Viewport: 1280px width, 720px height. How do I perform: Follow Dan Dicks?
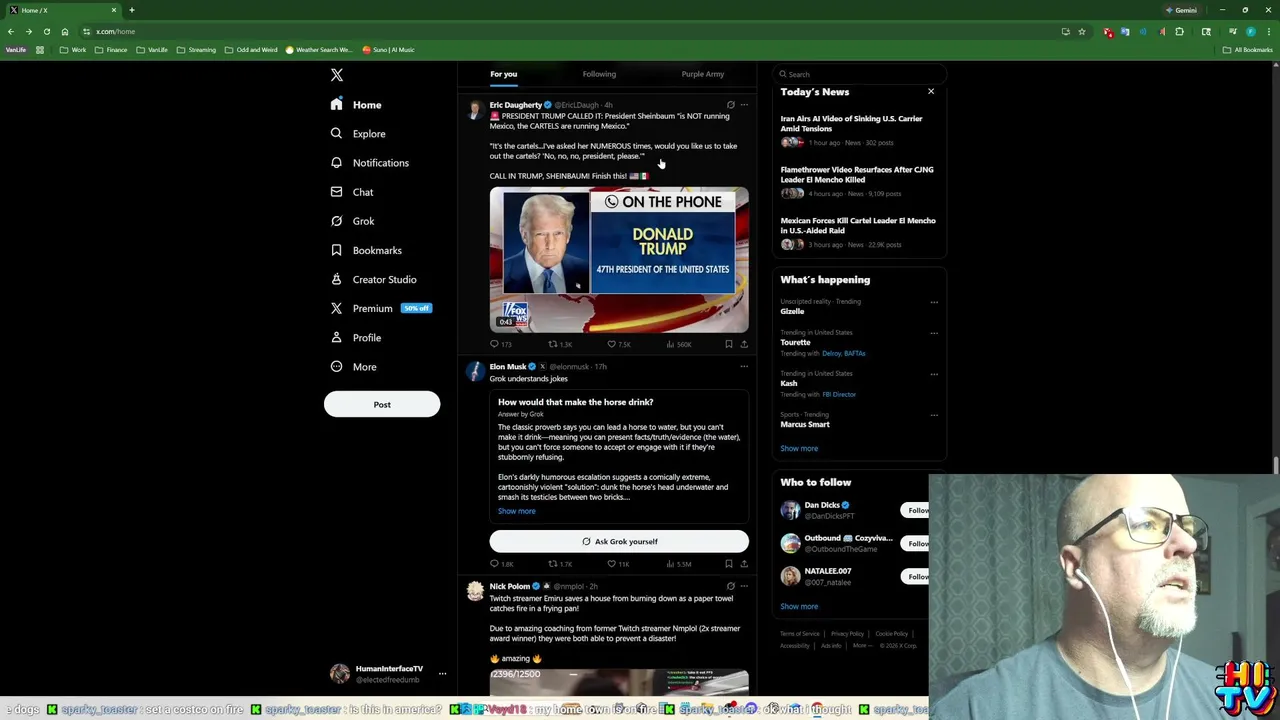(915, 510)
